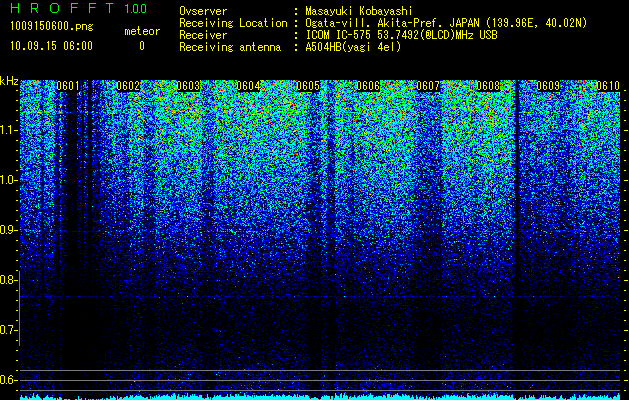Click the 0610 time marker
The height and width of the screenshot is (400, 629).
coord(608,86)
